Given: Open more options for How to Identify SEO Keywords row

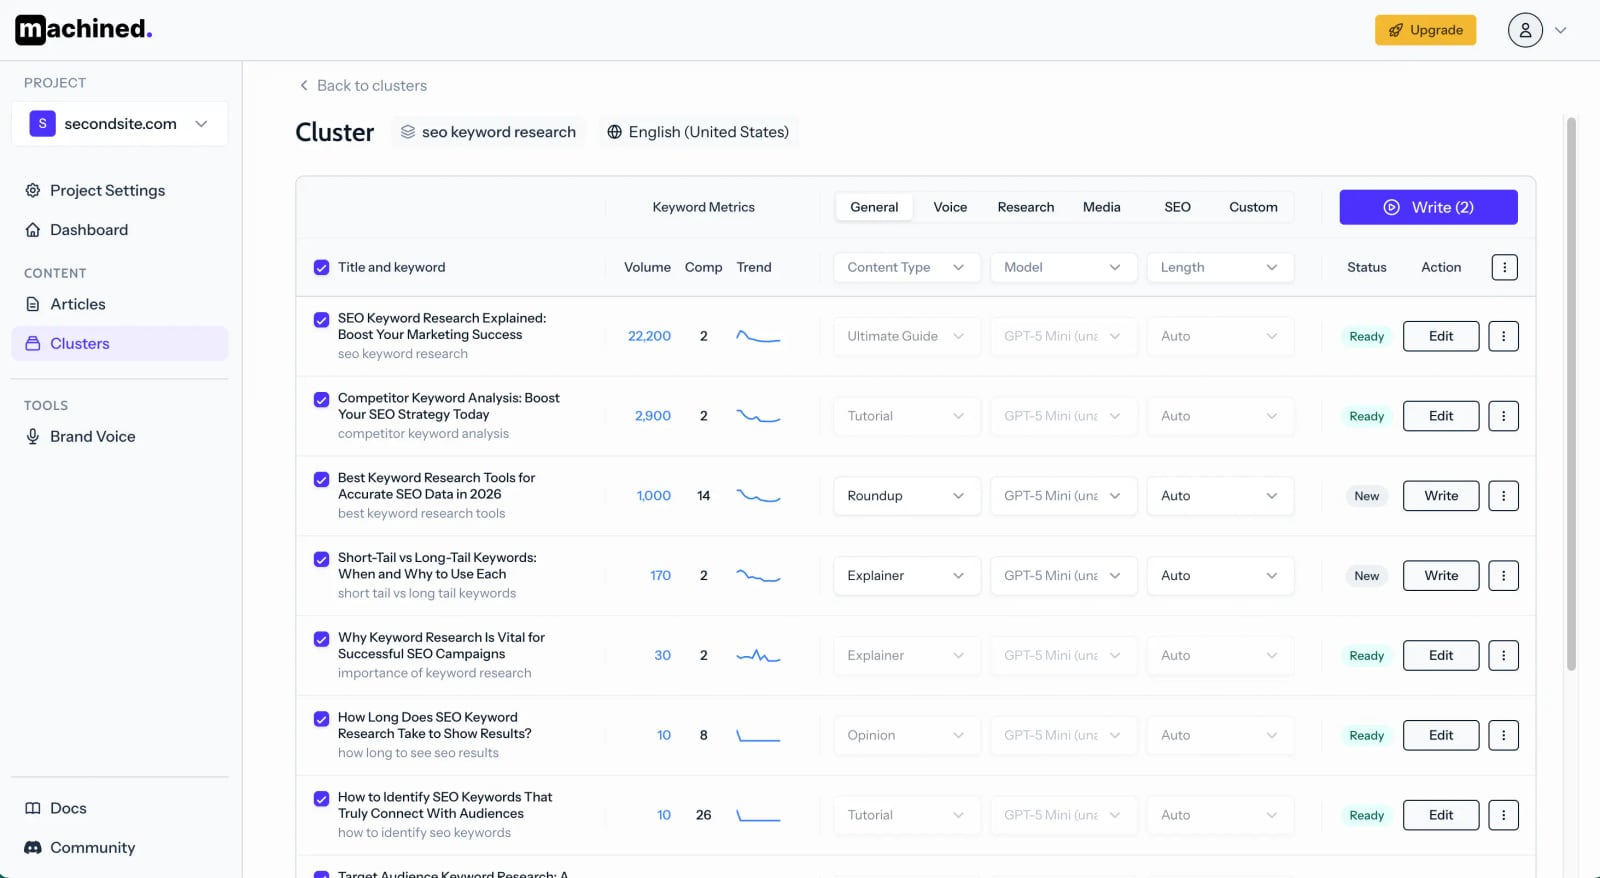Looking at the screenshot, I should [1503, 815].
